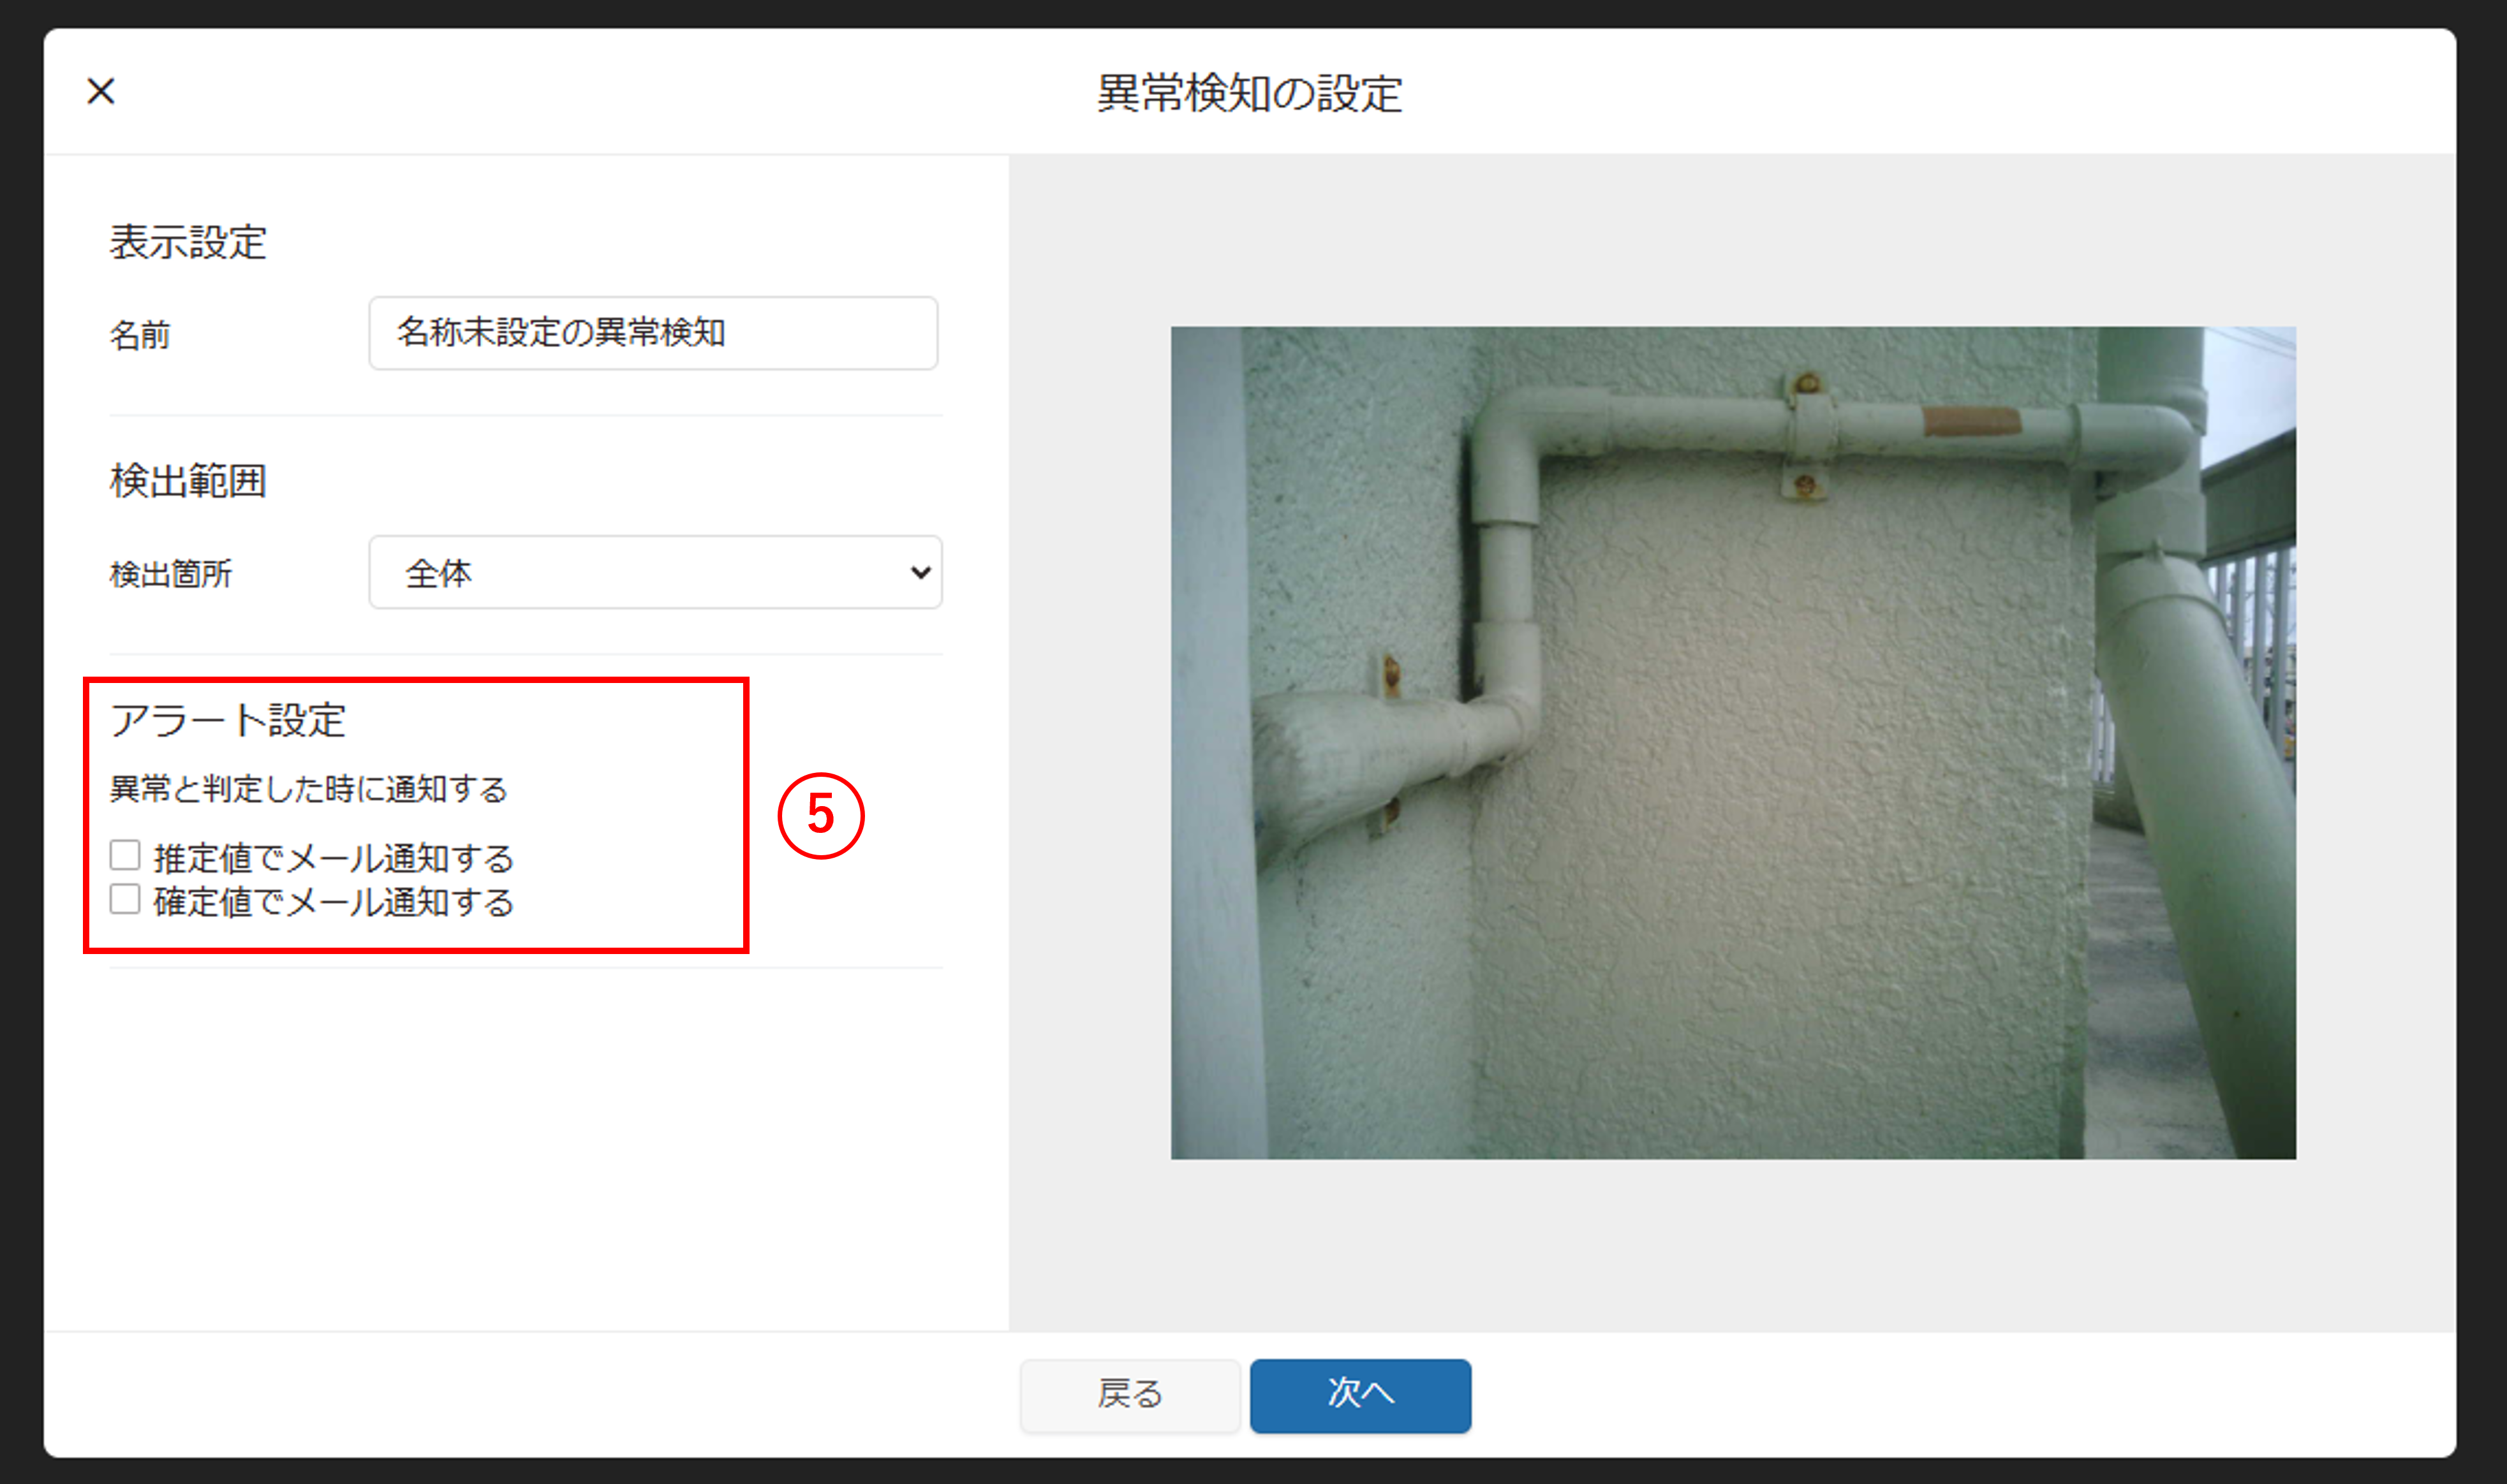Close the 異常検知の設定 dialog with X
The width and height of the screenshot is (2507, 1484).
pyautogui.click(x=101, y=91)
